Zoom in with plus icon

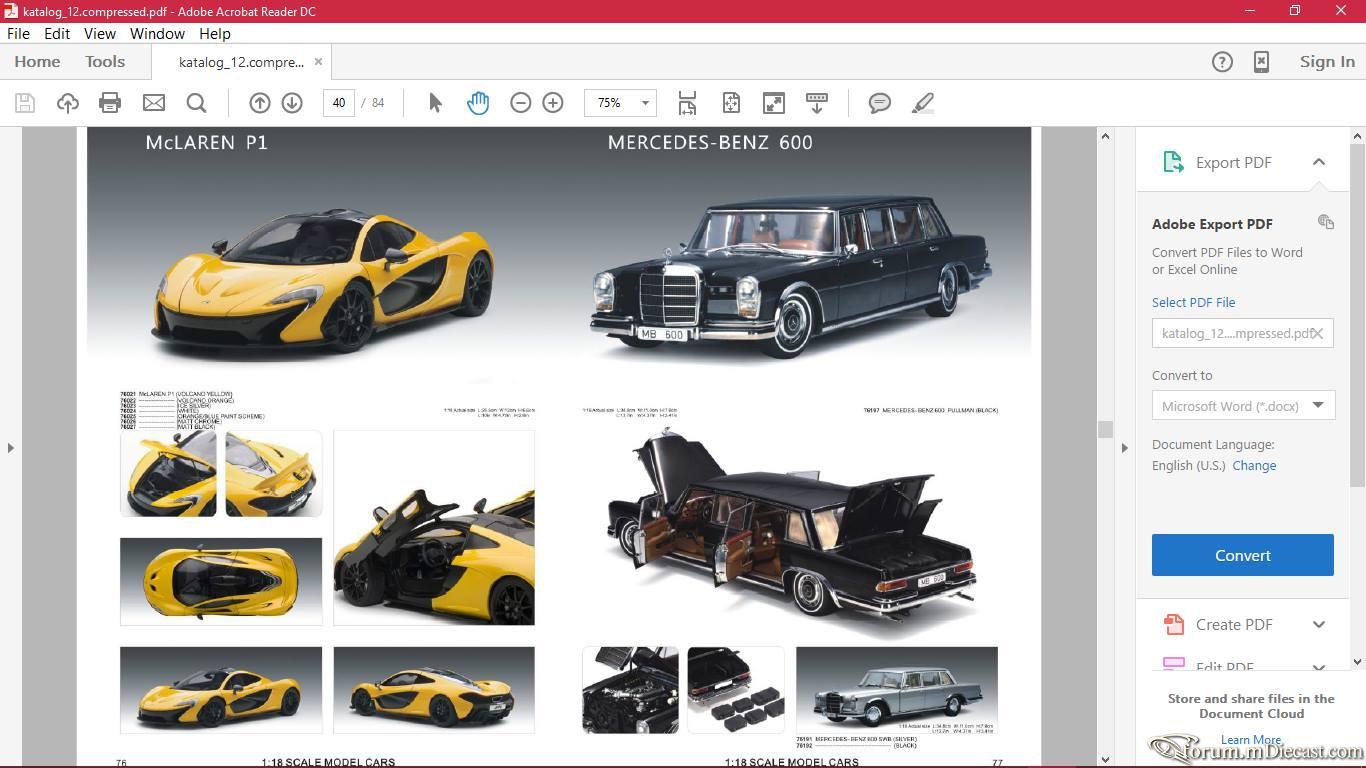coord(553,103)
